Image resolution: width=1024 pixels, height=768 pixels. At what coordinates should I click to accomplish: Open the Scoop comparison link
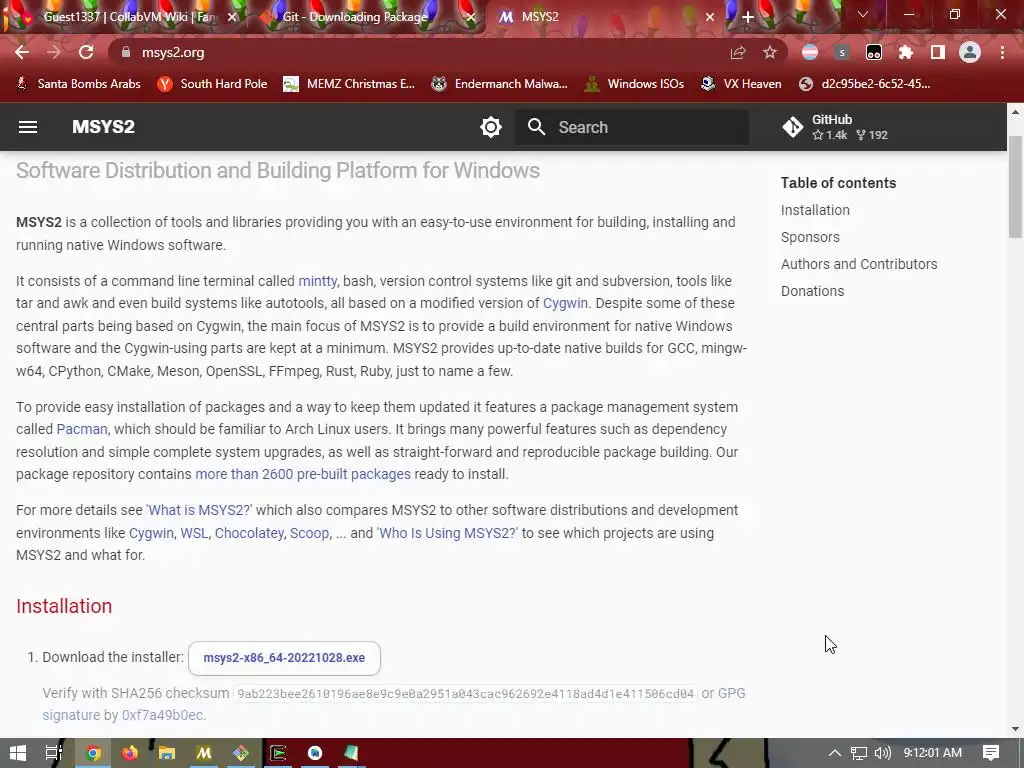tap(309, 533)
